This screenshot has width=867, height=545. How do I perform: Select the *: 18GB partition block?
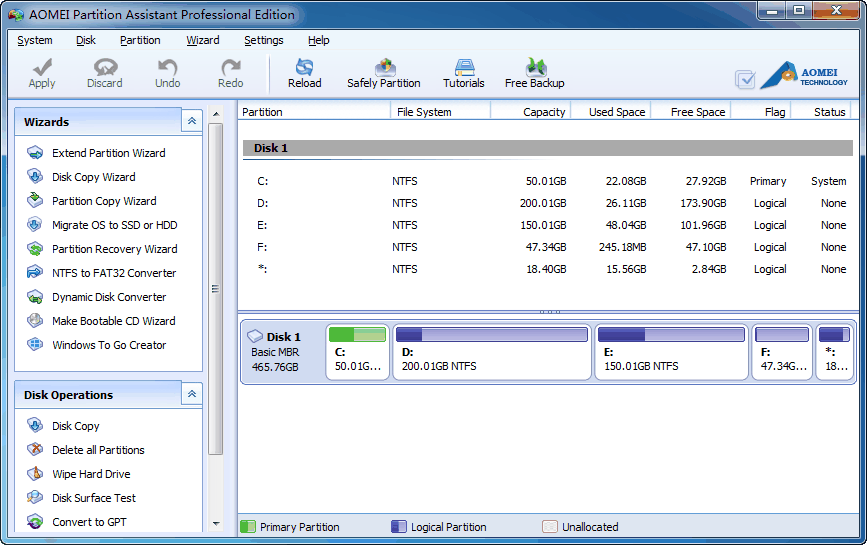pos(834,352)
